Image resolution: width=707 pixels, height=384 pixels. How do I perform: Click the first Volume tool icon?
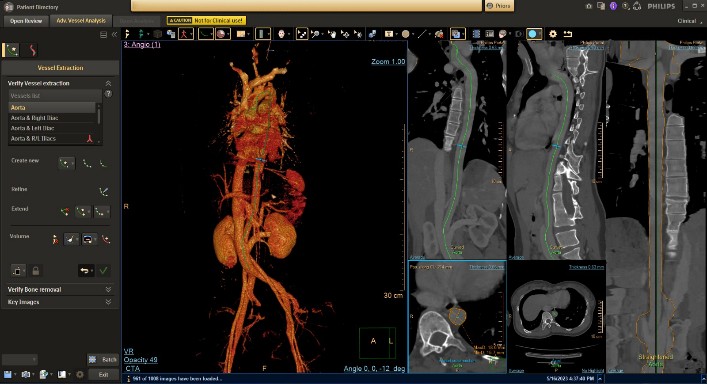[x=55, y=239]
